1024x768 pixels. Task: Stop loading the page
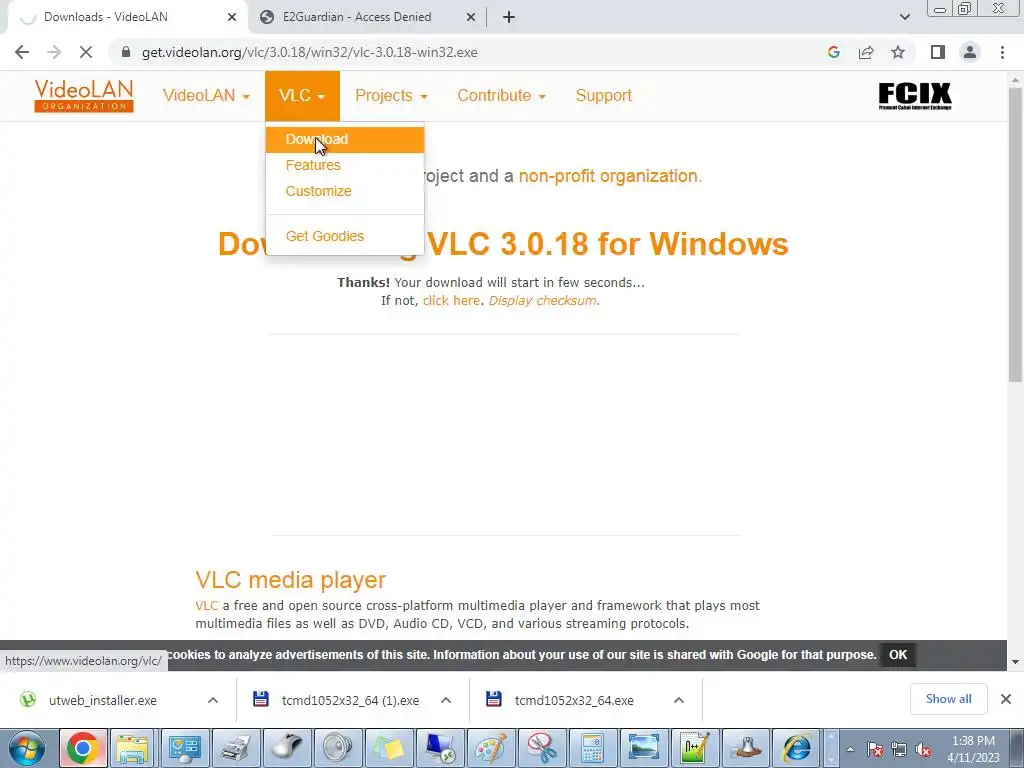pos(86,52)
